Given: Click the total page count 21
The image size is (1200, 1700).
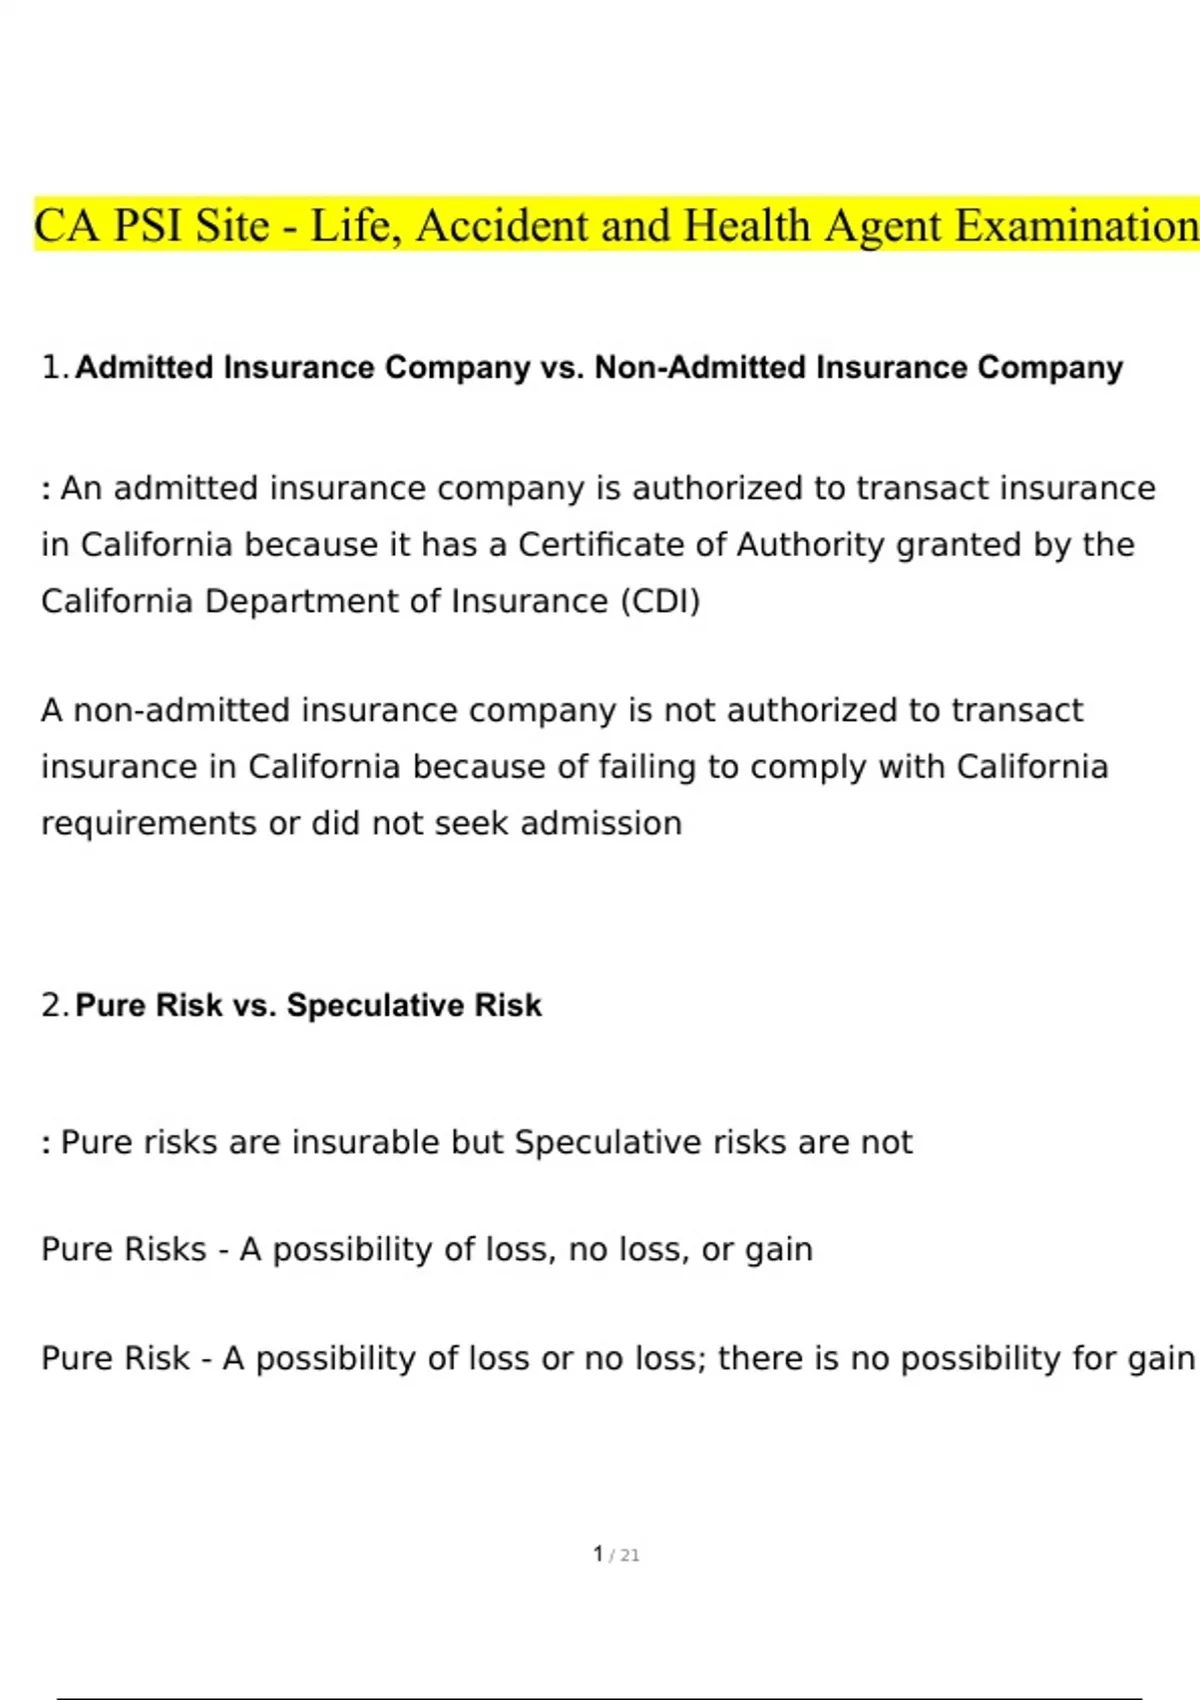Looking at the screenshot, I should pyautogui.click(x=630, y=1556).
